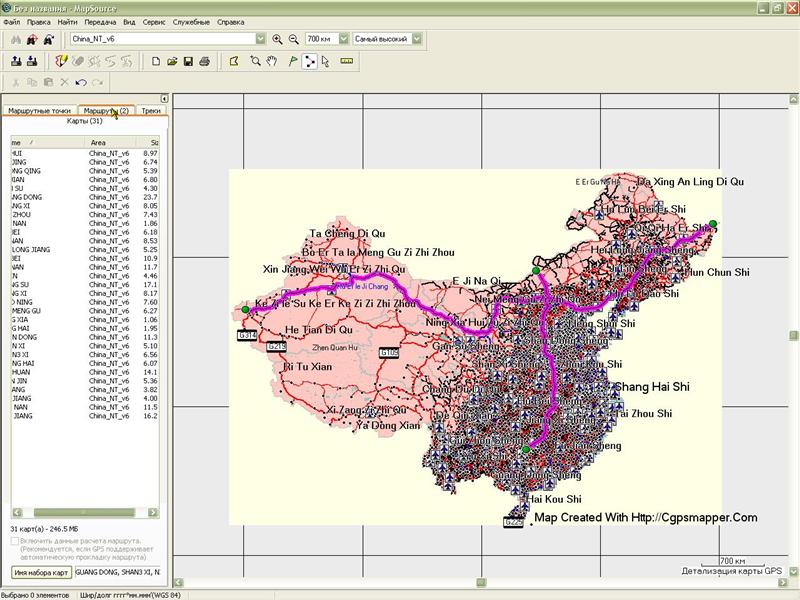Click the zoom in magnifier icon
This screenshot has height=600, width=800.
pyautogui.click(x=277, y=39)
